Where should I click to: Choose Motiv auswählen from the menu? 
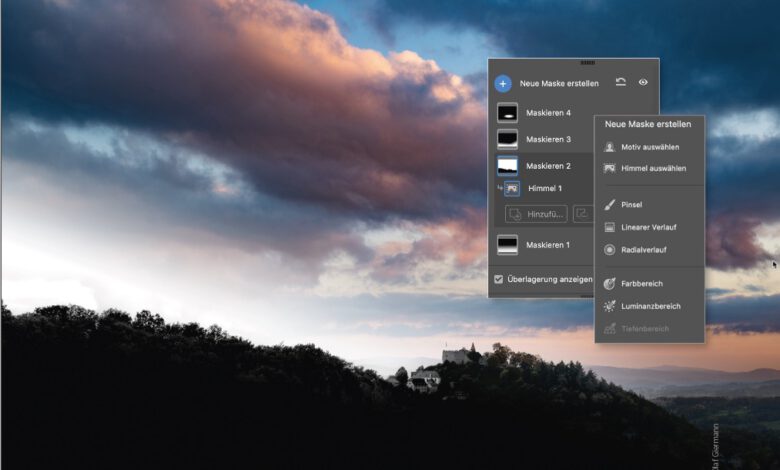(x=649, y=147)
